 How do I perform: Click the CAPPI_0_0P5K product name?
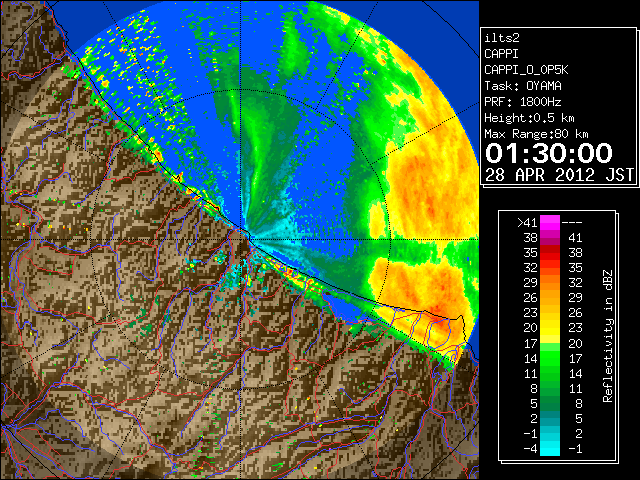coord(526,70)
